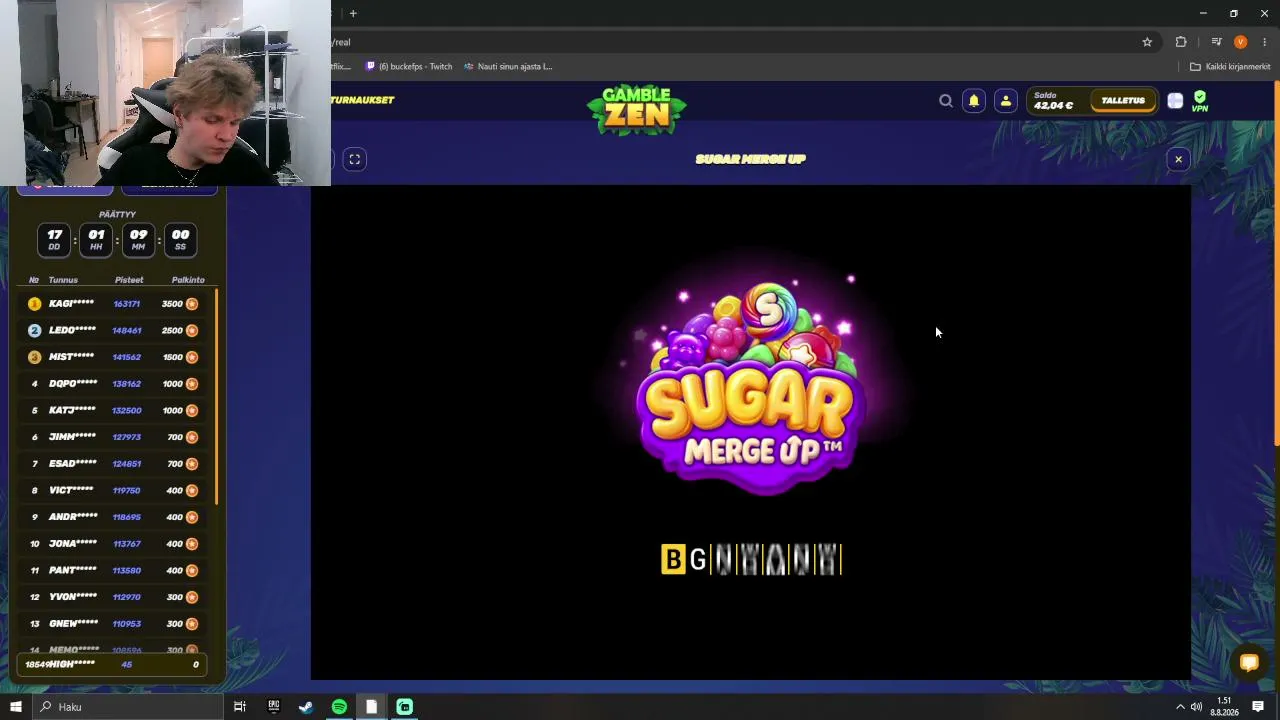Open Task View on the taskbar
The height and width of the screenshot is (720, 1280).
(240, 707)
